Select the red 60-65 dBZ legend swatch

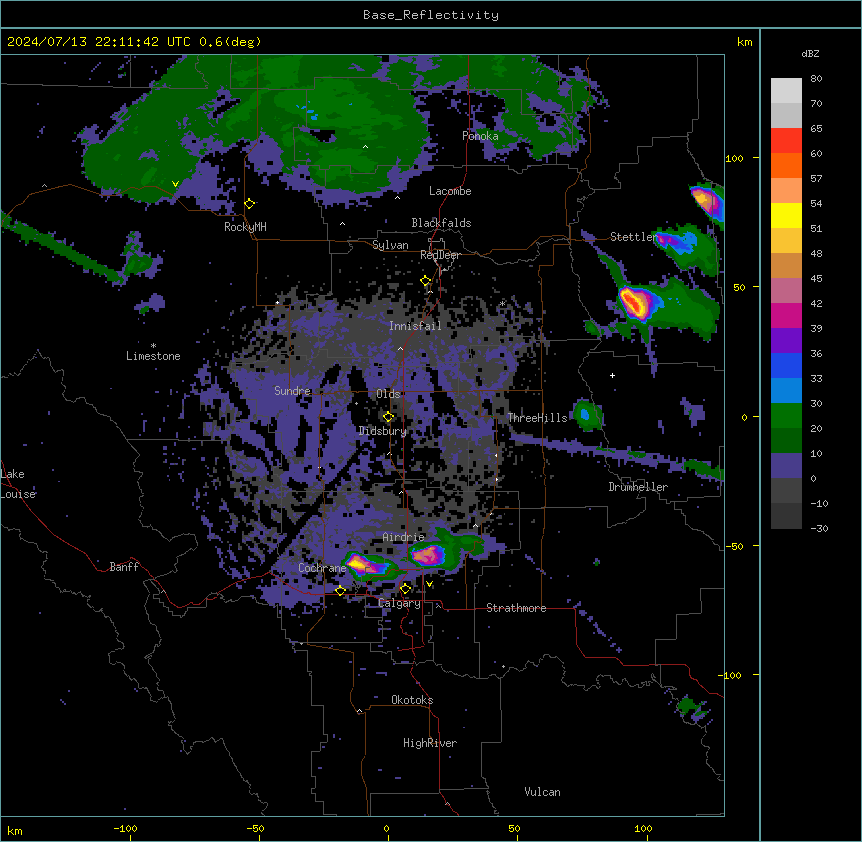pyautogui.click(x=786, y=141)
